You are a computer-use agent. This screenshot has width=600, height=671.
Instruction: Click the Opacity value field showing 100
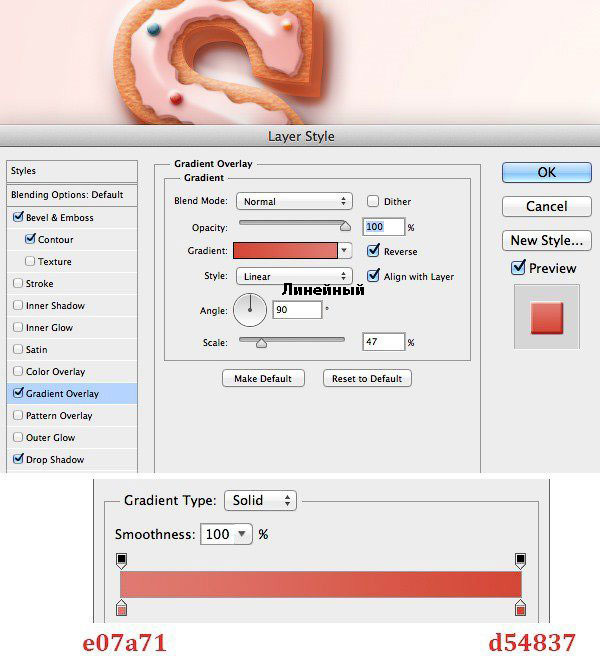point(383,226)
